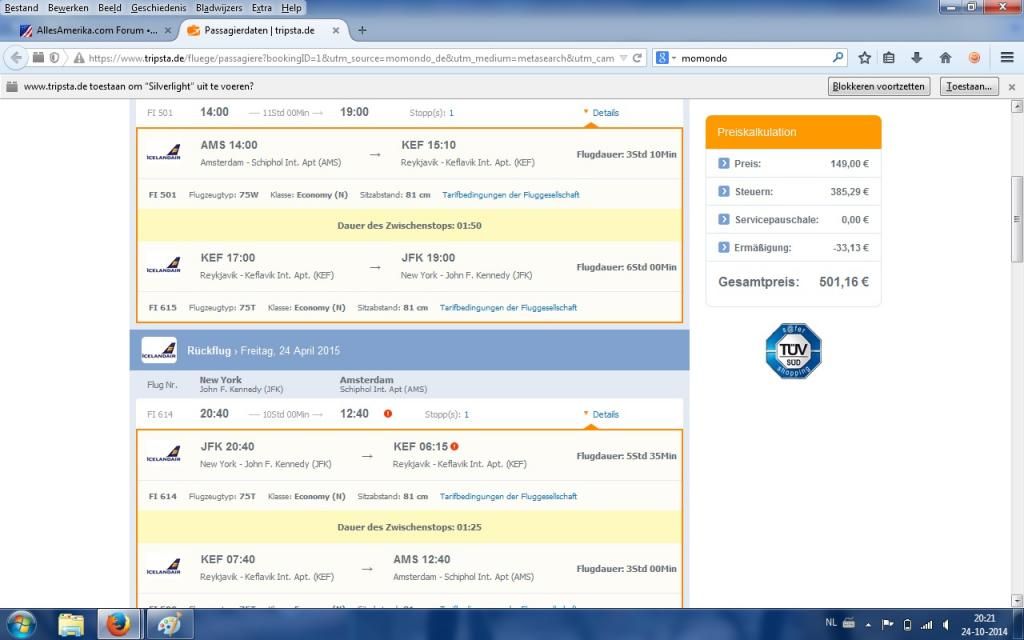Screen dimensions: 1024x640
Task: Click the blue arrow icon beside Servicepauschale
Action: pyautogui.click(x=724, y=219)
